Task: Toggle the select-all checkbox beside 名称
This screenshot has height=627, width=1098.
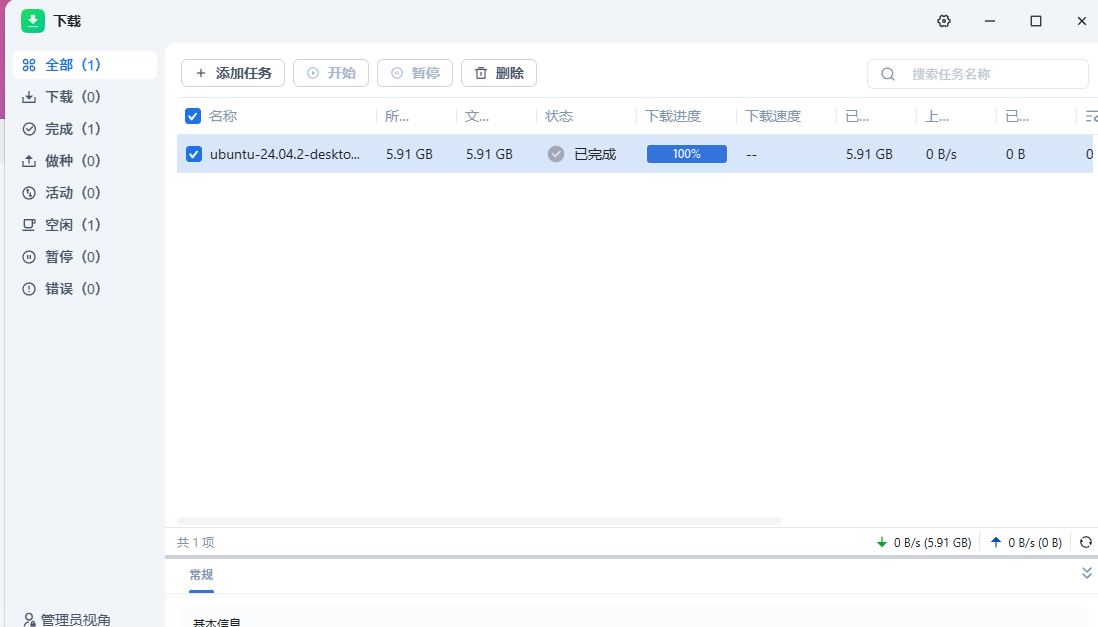Action: click(193, 116)
